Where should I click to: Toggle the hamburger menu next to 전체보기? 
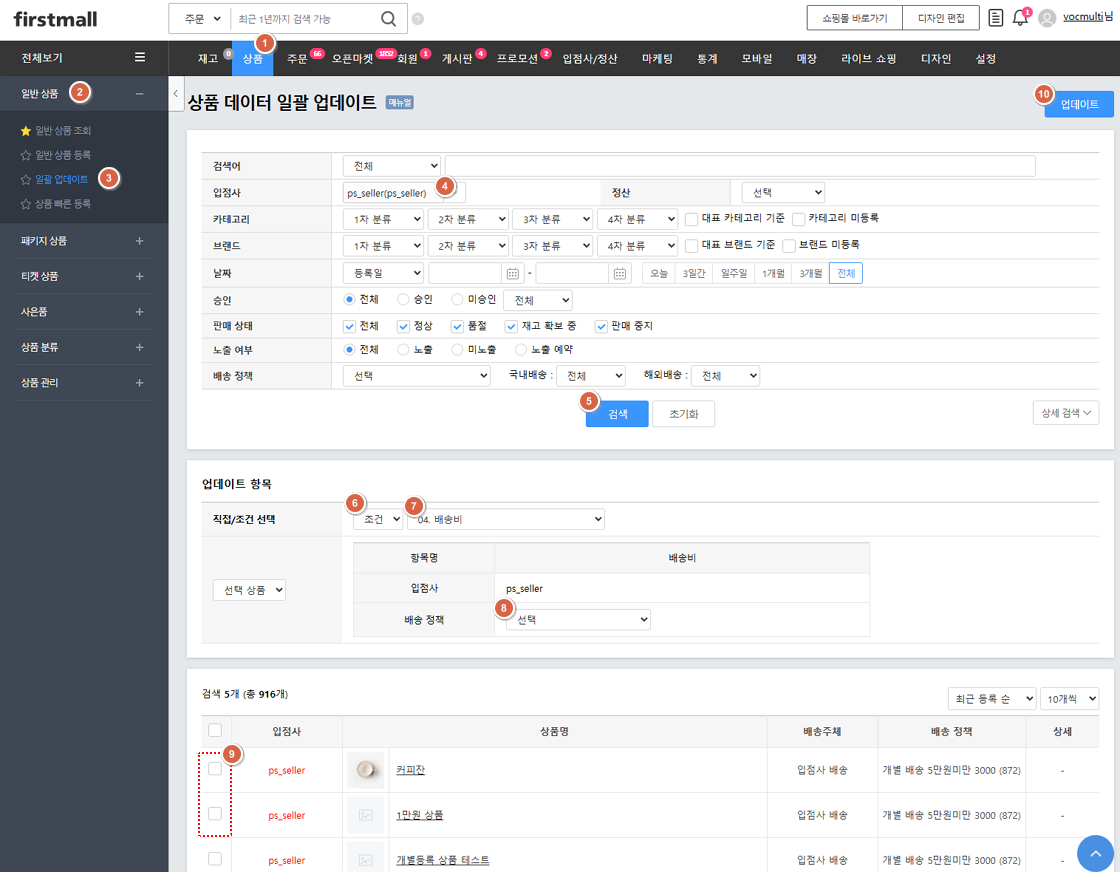pyautogui.click(x=140, y=57)
